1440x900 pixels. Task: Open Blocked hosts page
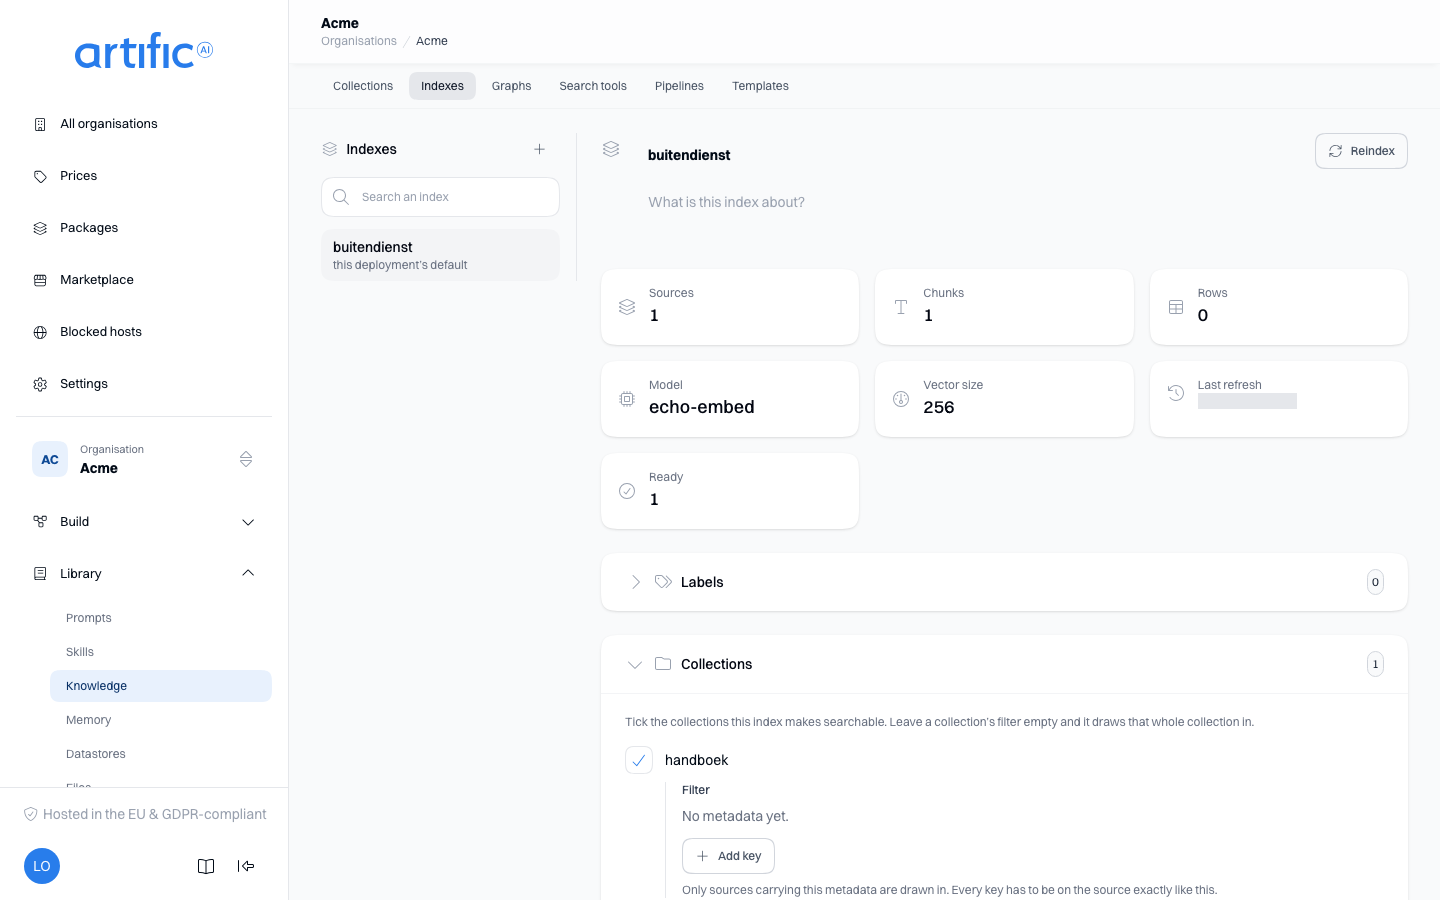(x=144, y=332)
